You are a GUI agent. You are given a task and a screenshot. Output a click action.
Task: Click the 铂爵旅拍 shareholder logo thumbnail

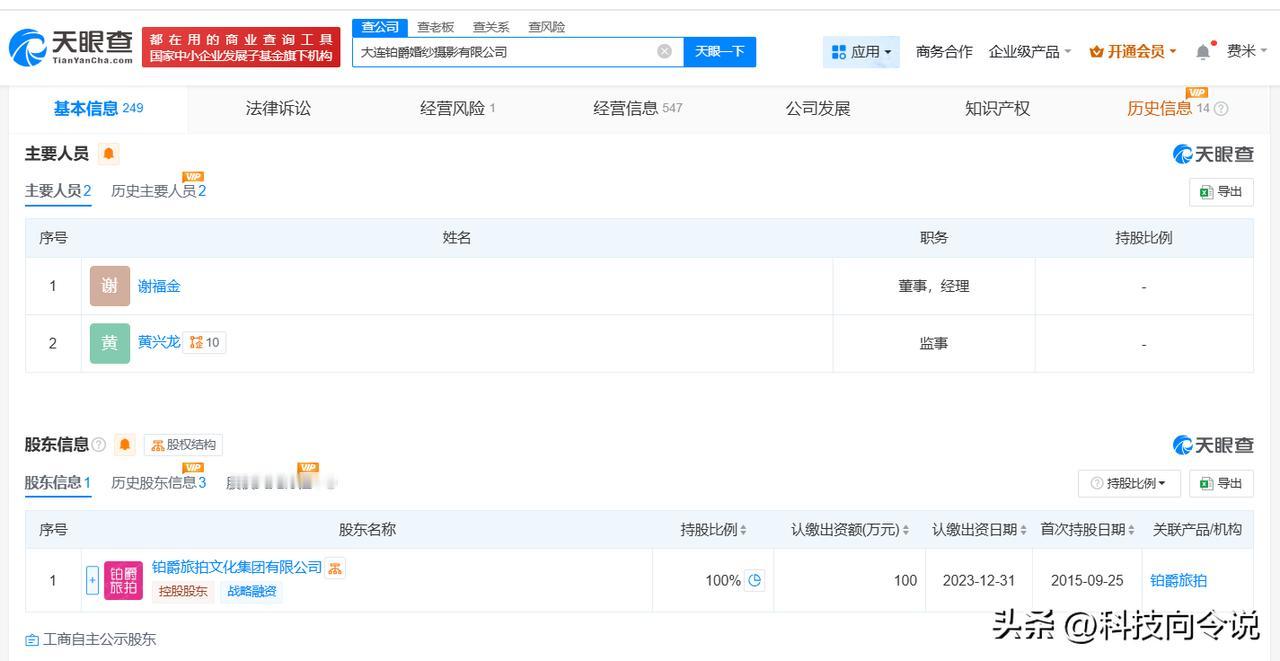point(124,580)
